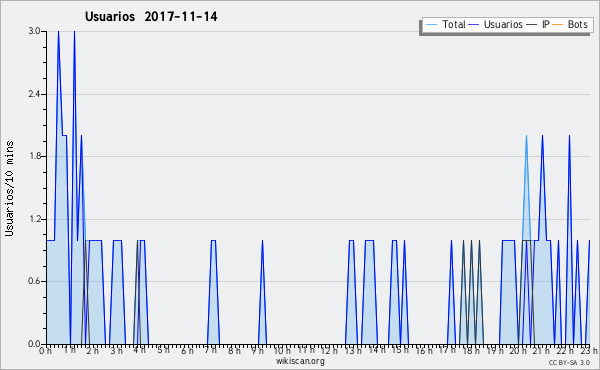The image size is (600, 370).
Task: Click the y-axis value '0.6'
Action: click(x=35, y=281)
